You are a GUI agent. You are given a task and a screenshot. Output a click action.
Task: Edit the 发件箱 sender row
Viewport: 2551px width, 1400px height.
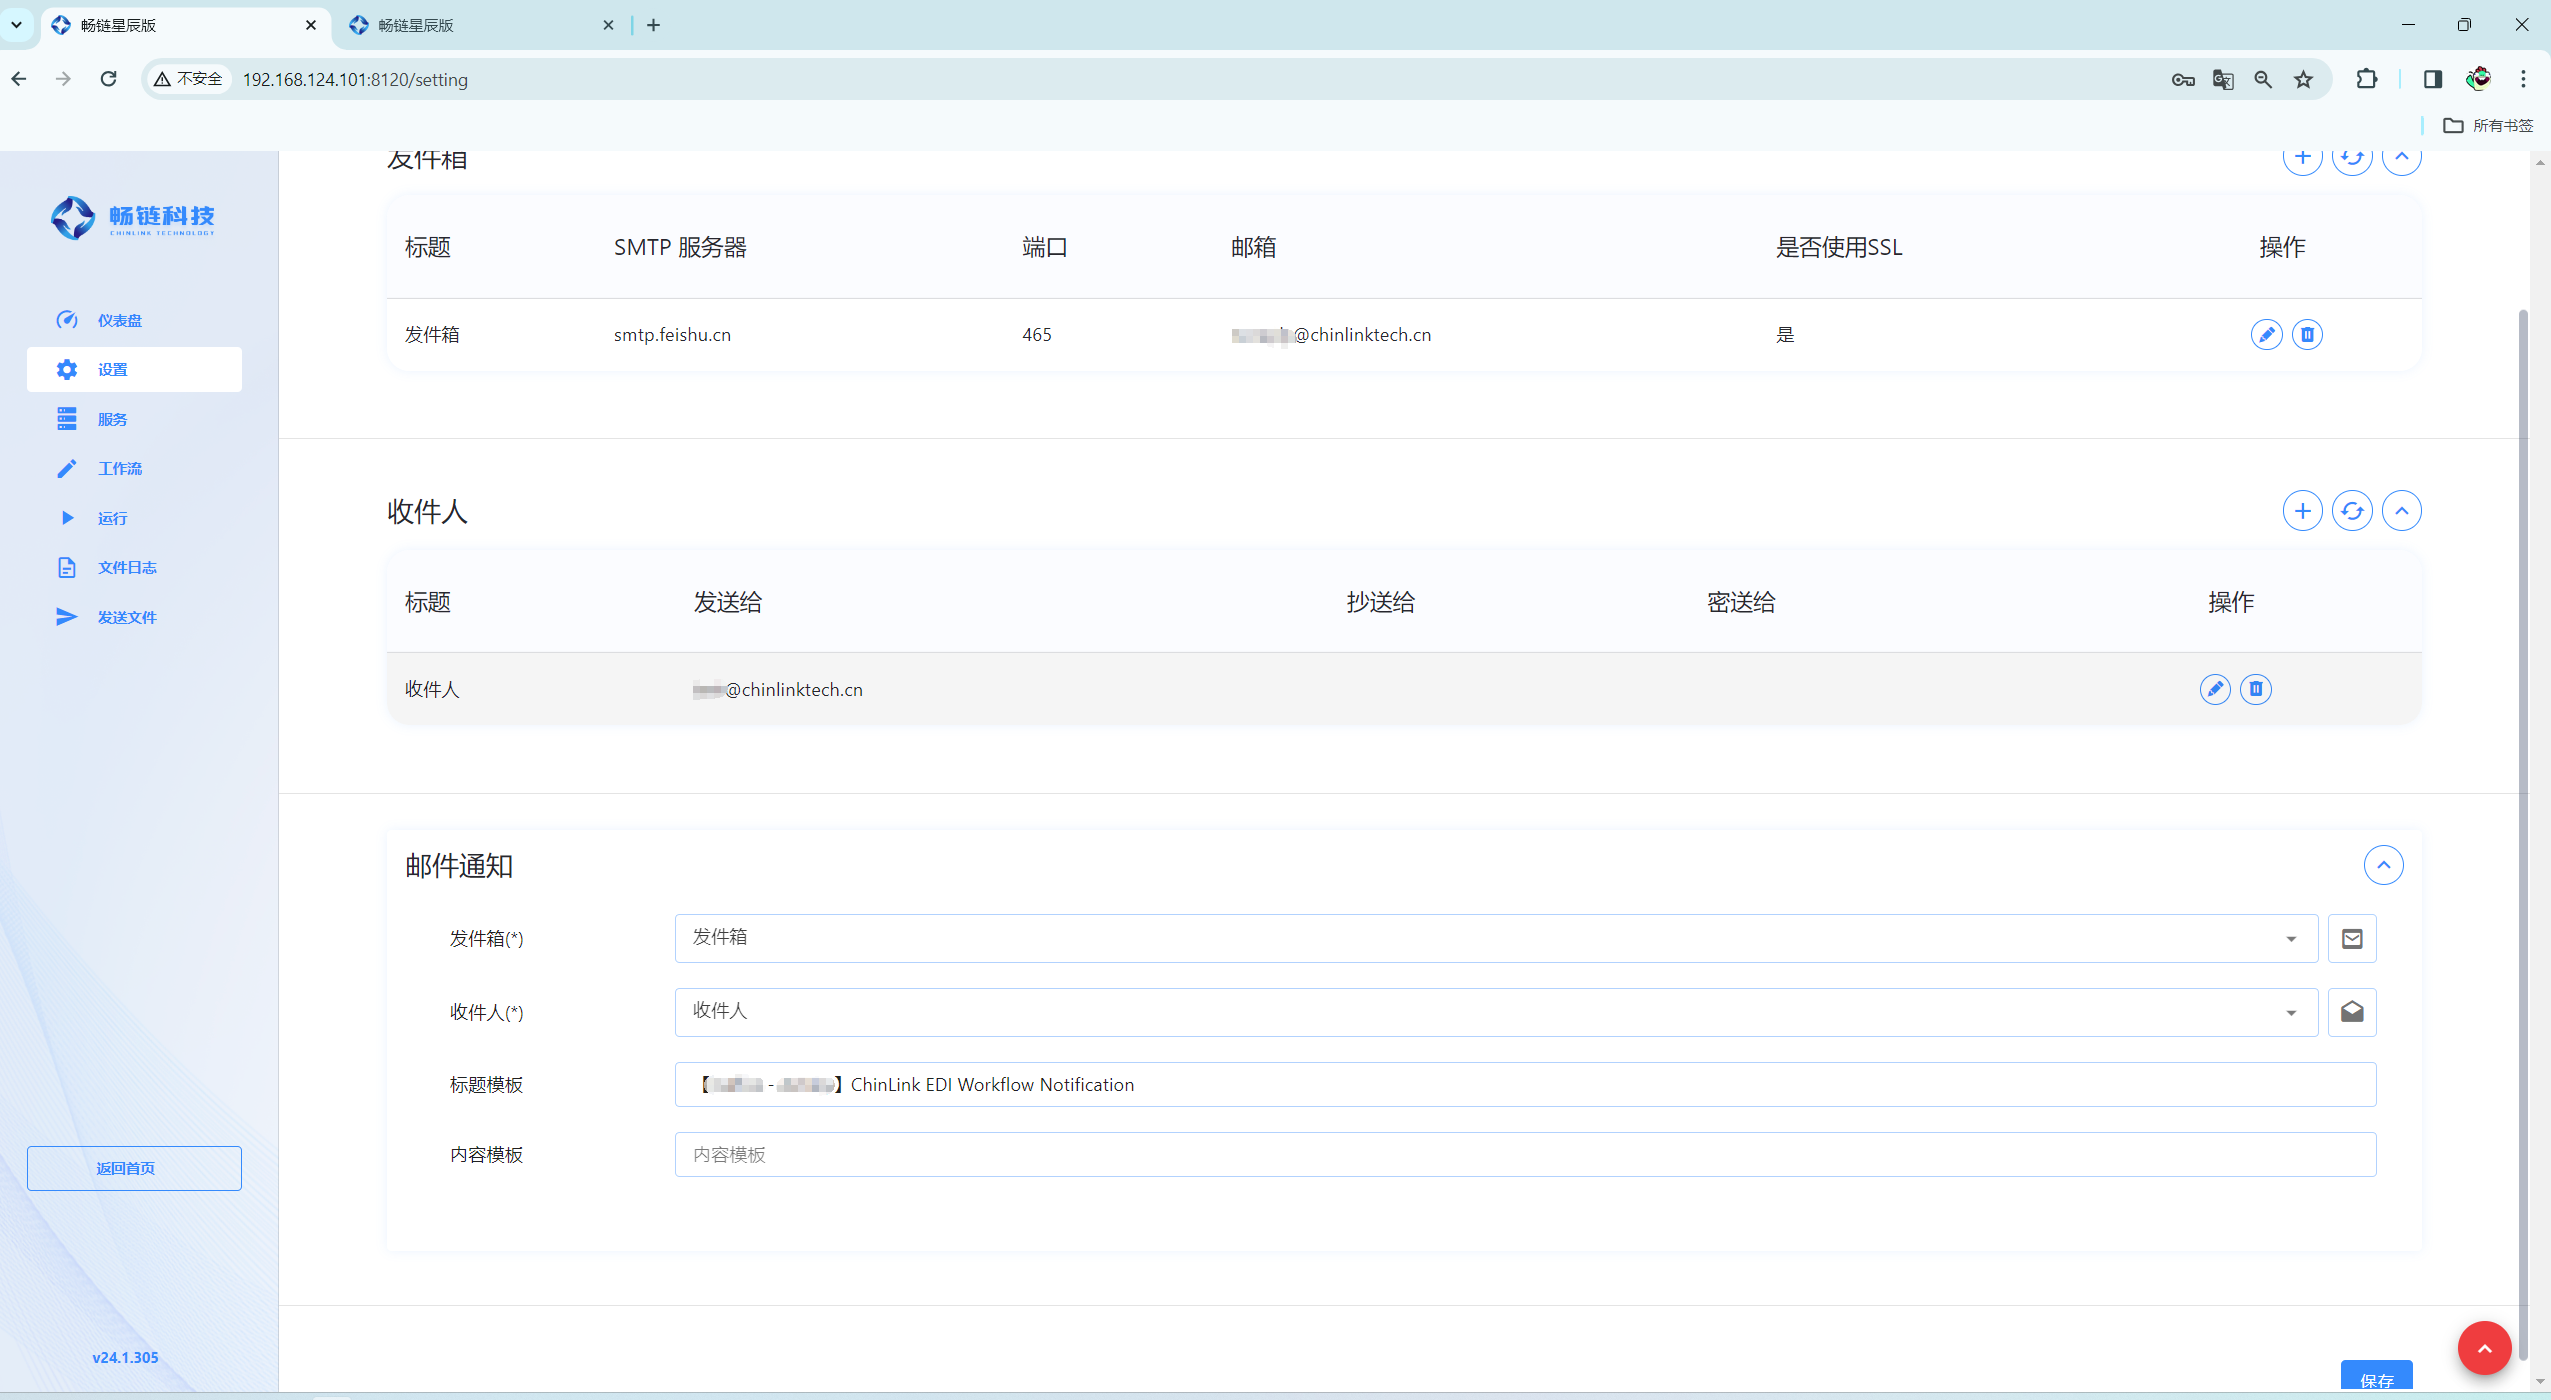click(x=2266, y=335)
